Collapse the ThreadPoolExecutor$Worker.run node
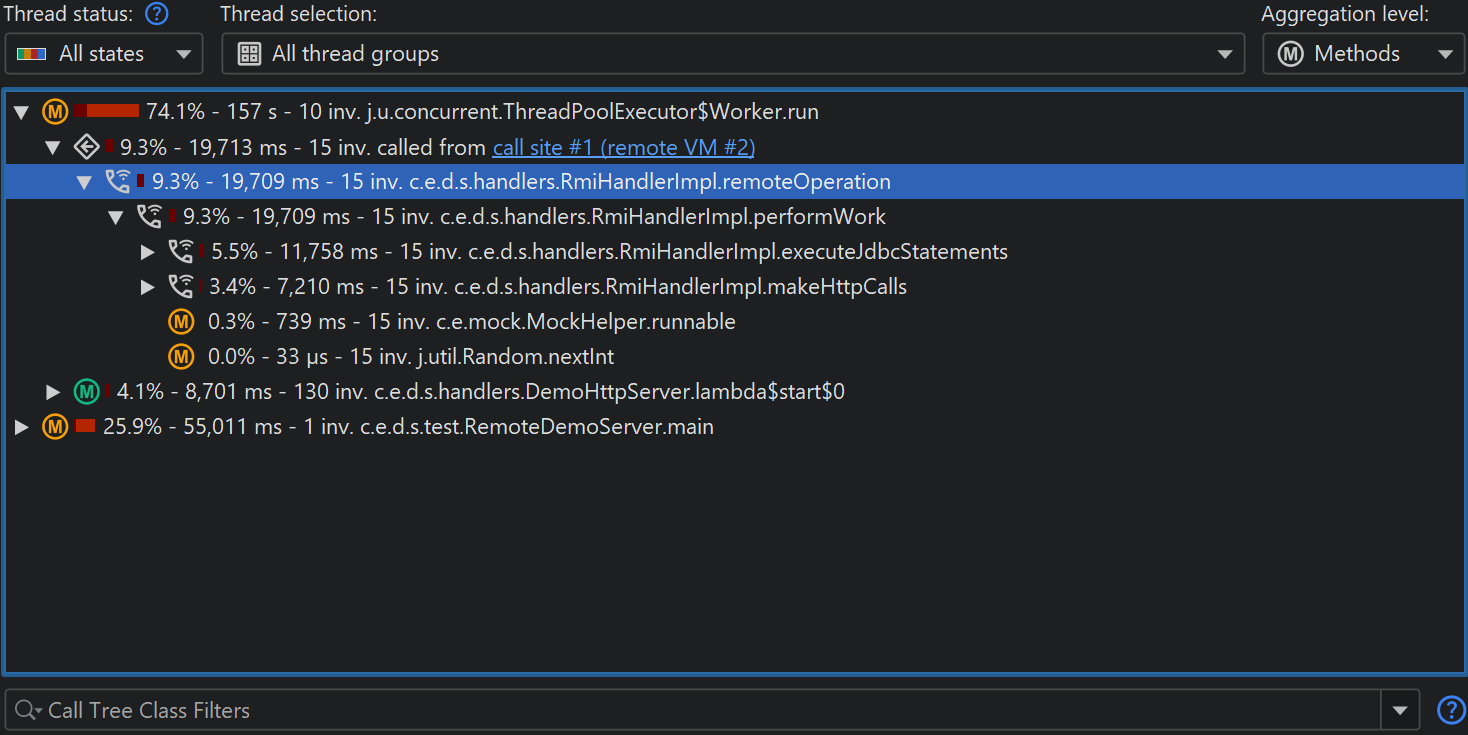This screenshot has height=735, width=1468. click(21, 112)
